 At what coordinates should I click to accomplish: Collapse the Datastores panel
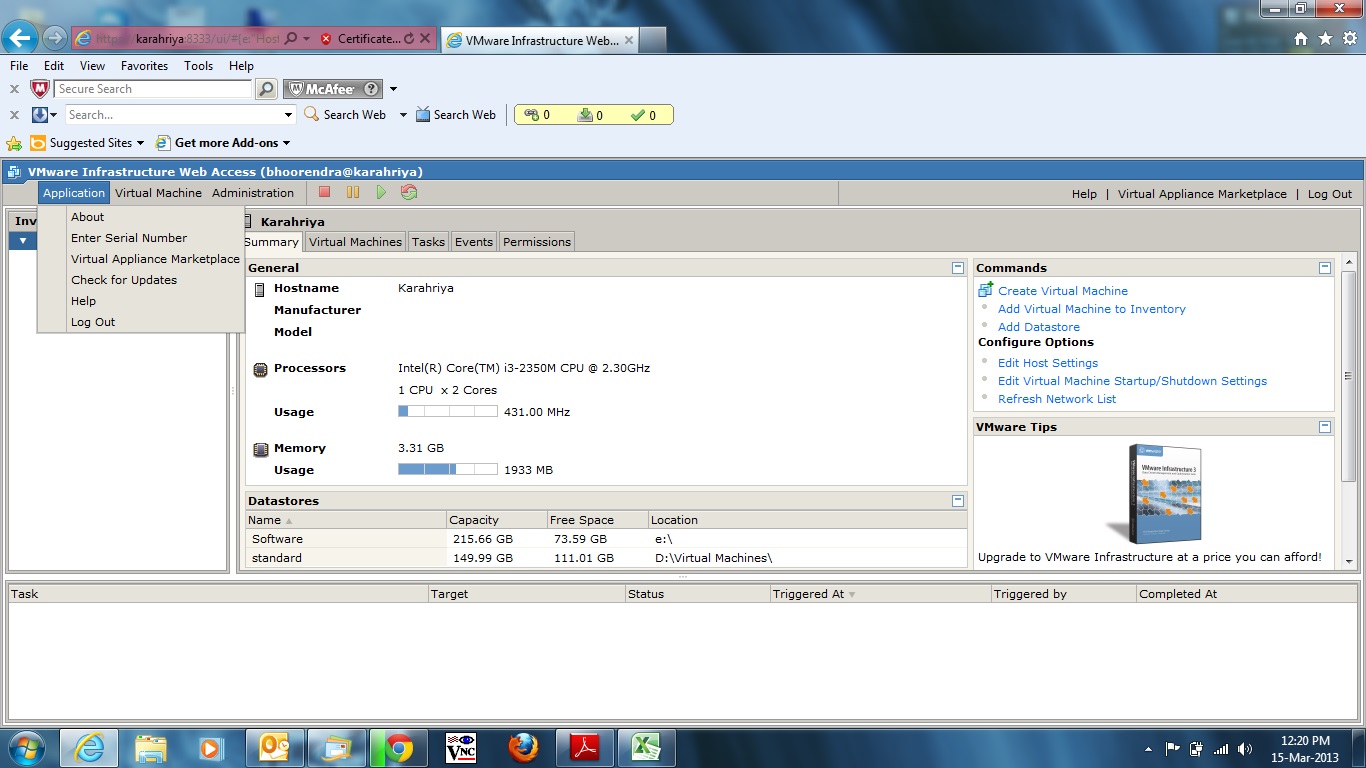pos(958,501)
